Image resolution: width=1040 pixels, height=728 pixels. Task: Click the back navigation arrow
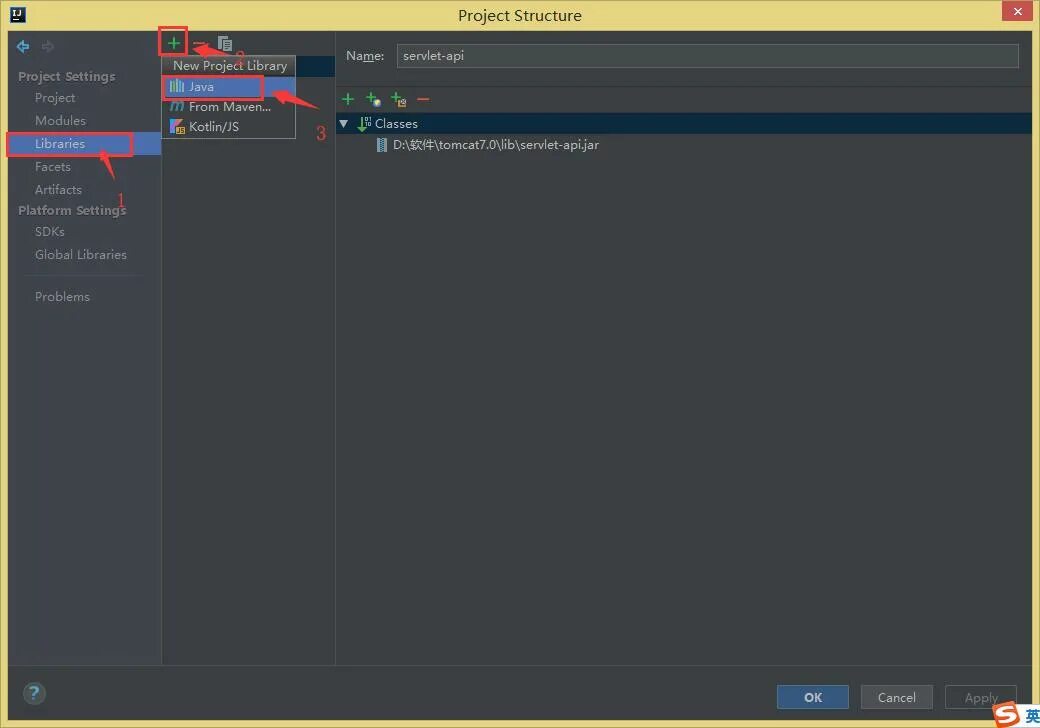(23, 46)
